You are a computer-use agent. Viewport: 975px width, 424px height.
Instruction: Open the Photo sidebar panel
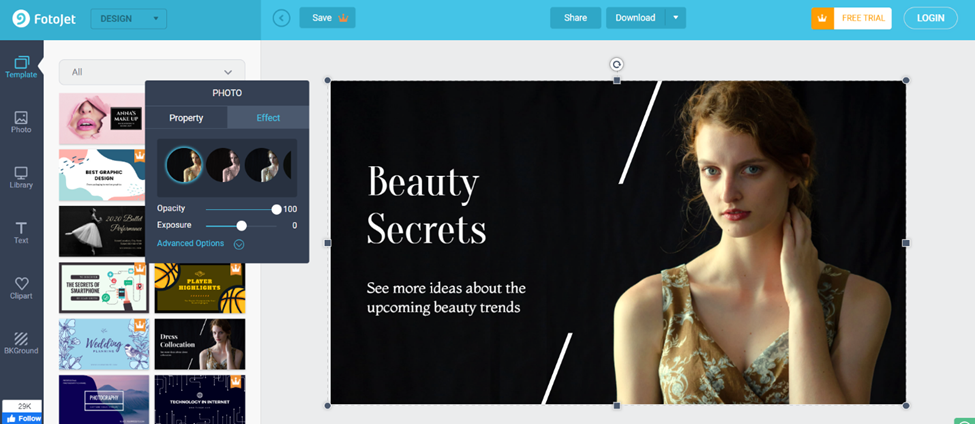pos(21,122)
